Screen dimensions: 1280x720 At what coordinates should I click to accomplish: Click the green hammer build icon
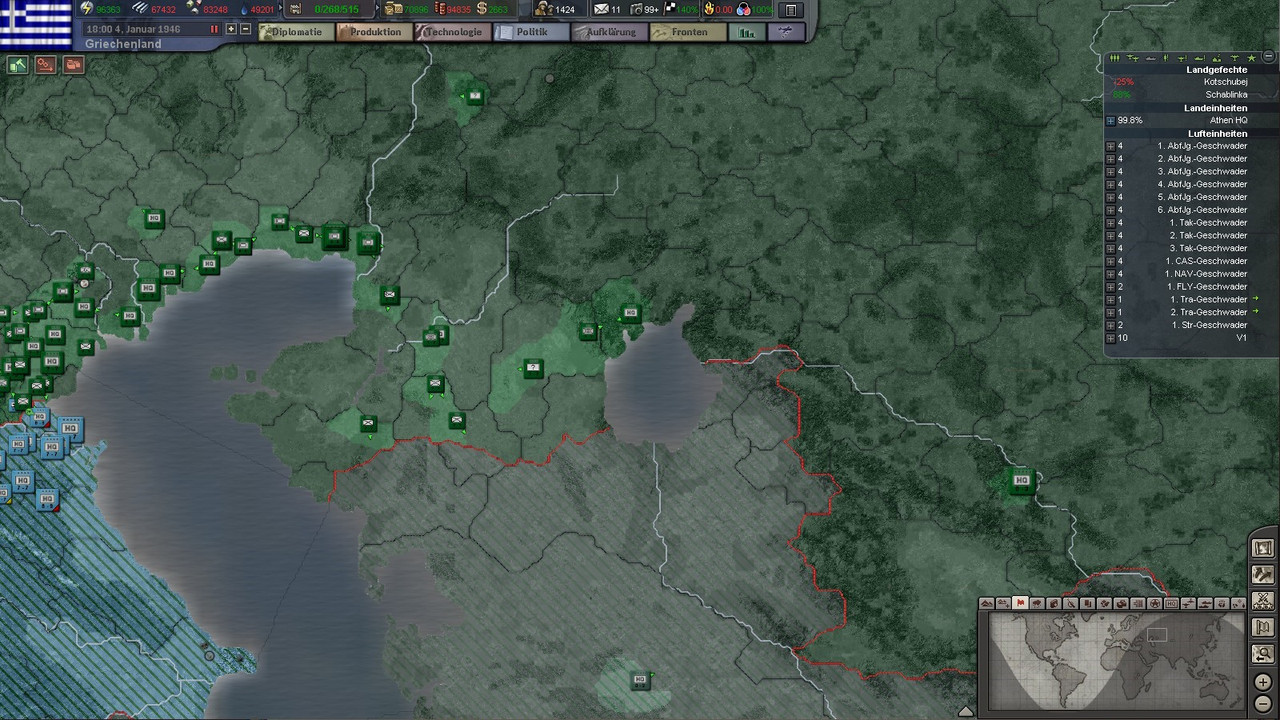pyautogui.click(x=18, y=65)
